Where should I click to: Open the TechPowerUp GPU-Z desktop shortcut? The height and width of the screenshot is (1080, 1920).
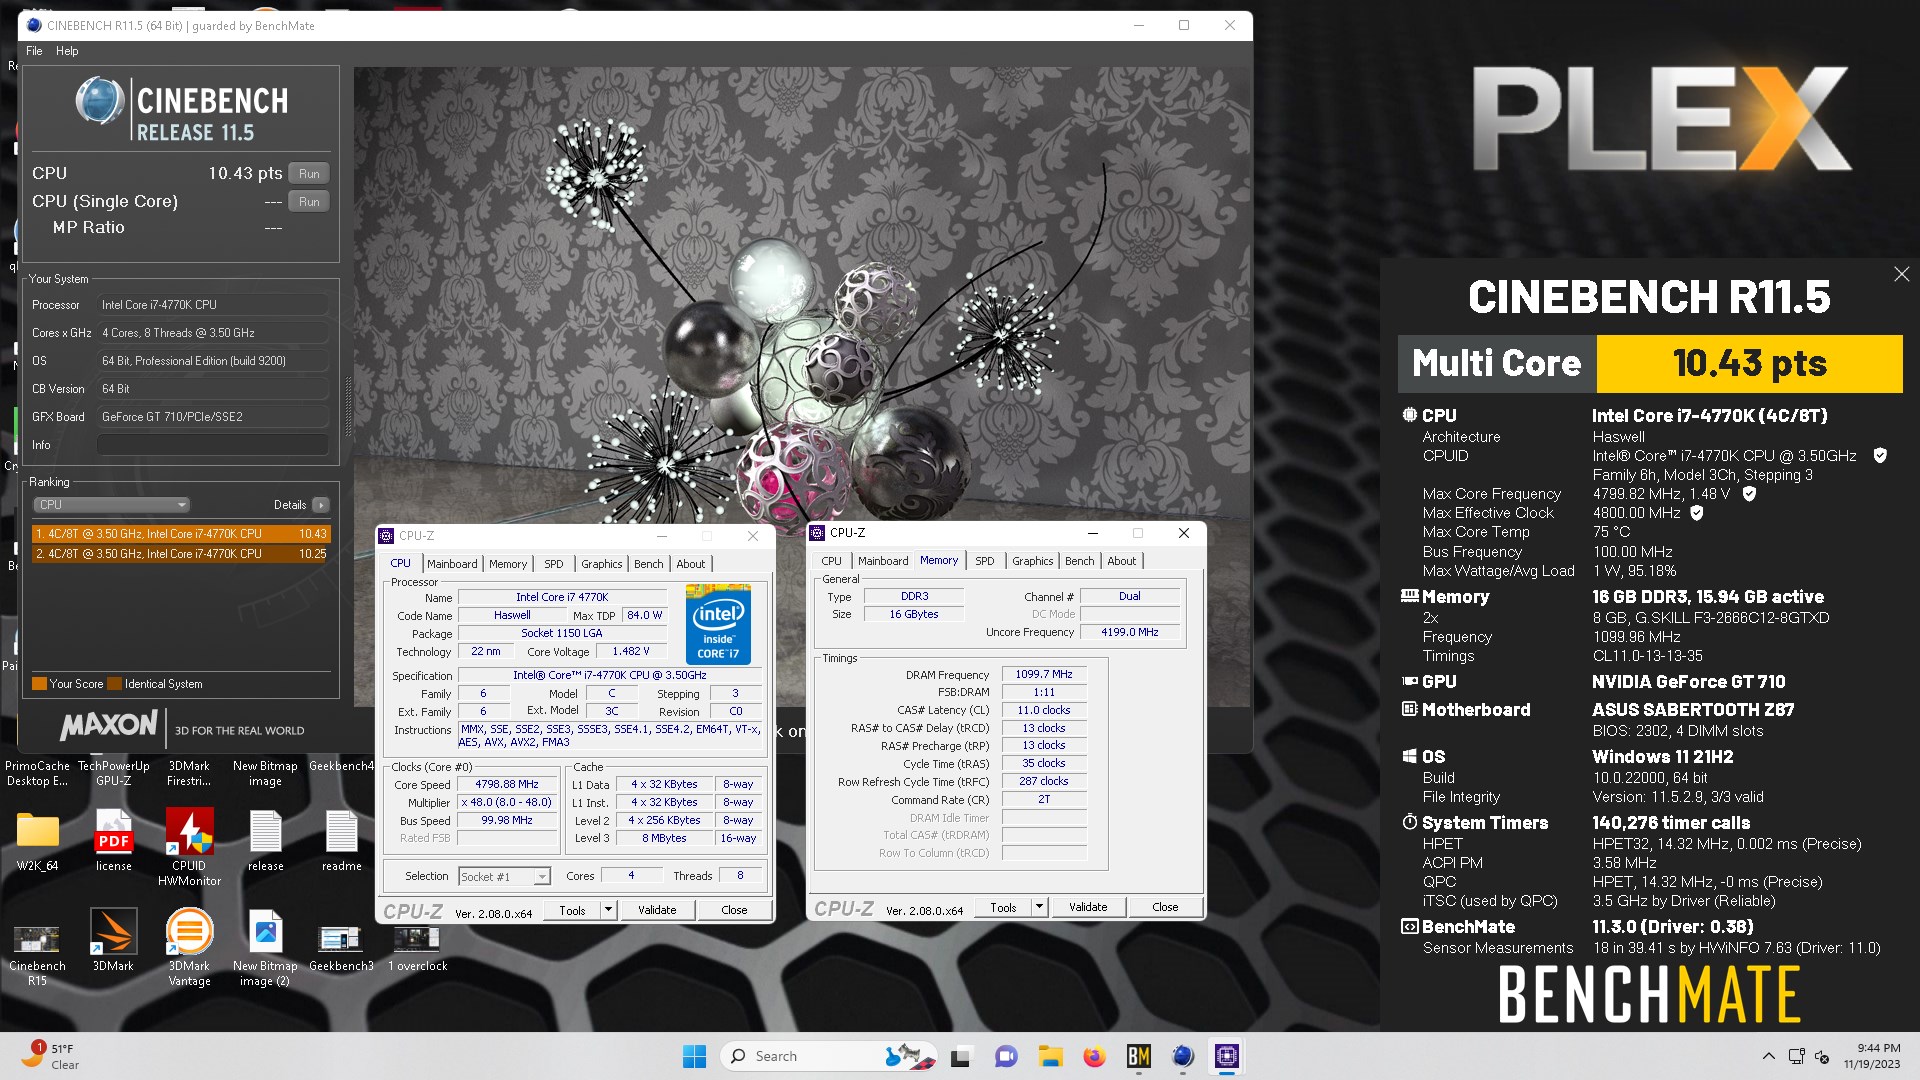[113, 773]
